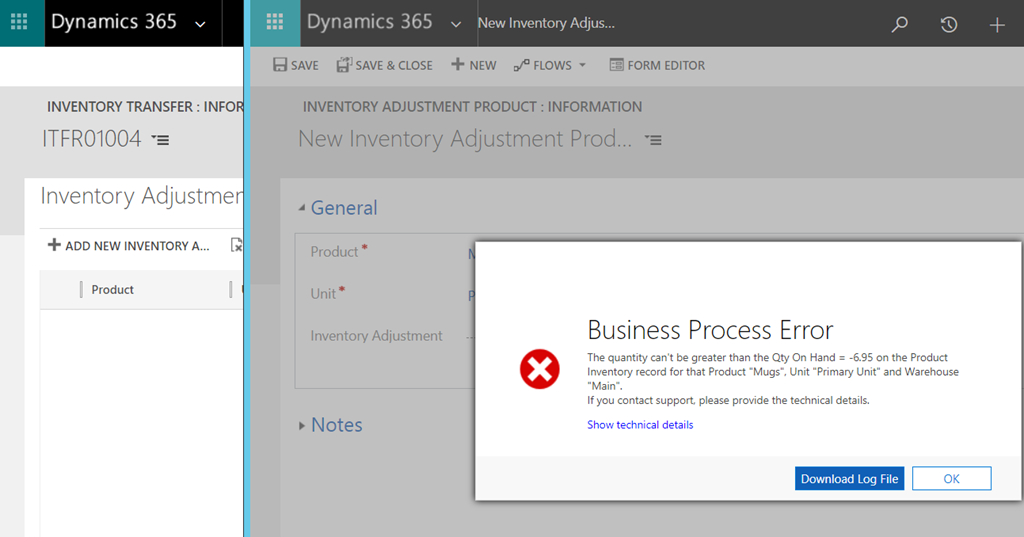Click New Inventory Adjus... breadcrumb
The height and width of the screenshot is (537, 1024).
pyautogui.click(x=546, y=23)
